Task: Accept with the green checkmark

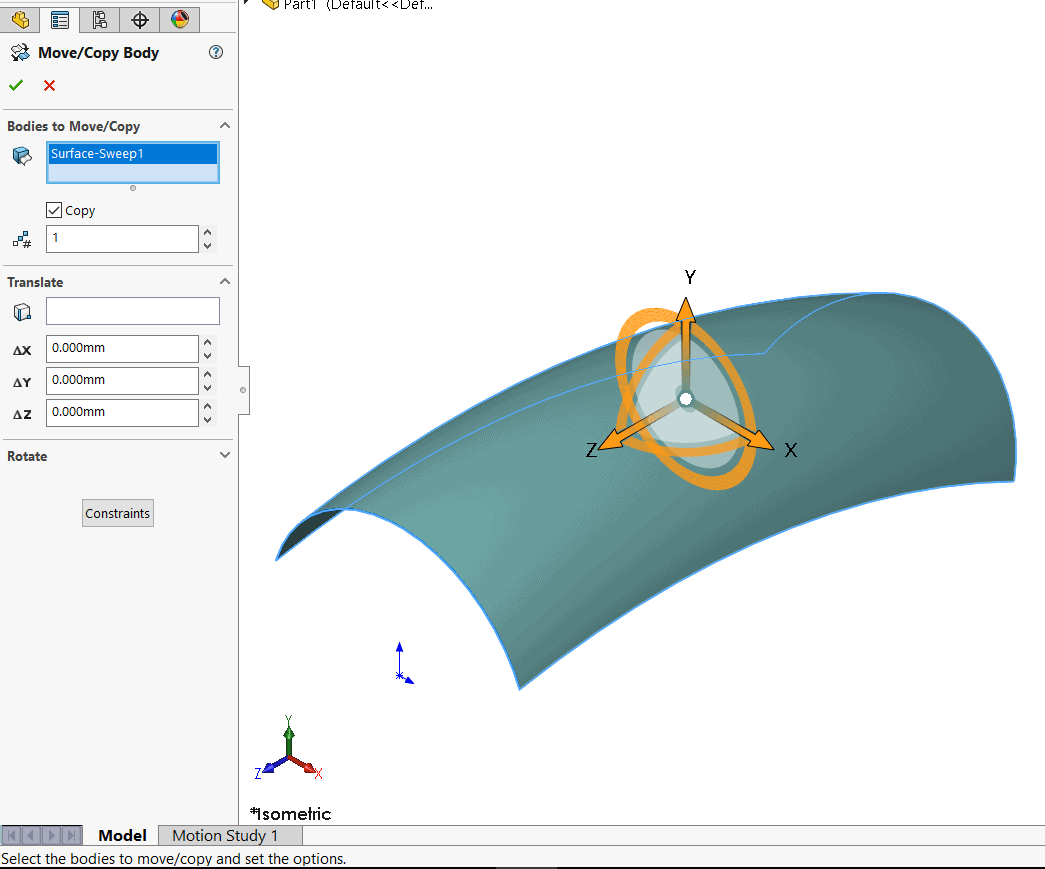Action: tap(16, 85)
